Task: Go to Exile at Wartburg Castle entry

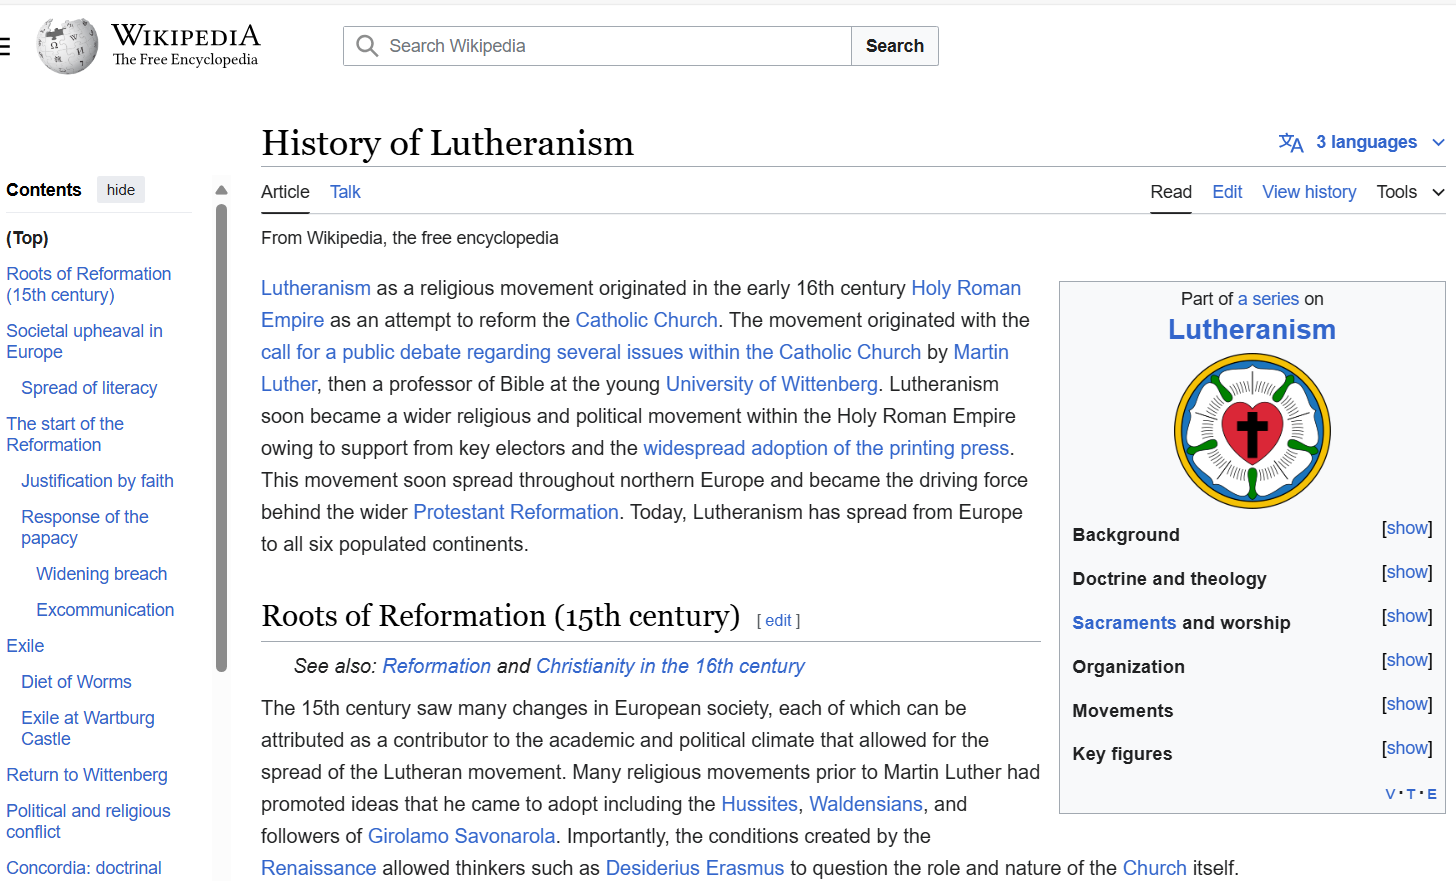Action: tap(88, 728)
